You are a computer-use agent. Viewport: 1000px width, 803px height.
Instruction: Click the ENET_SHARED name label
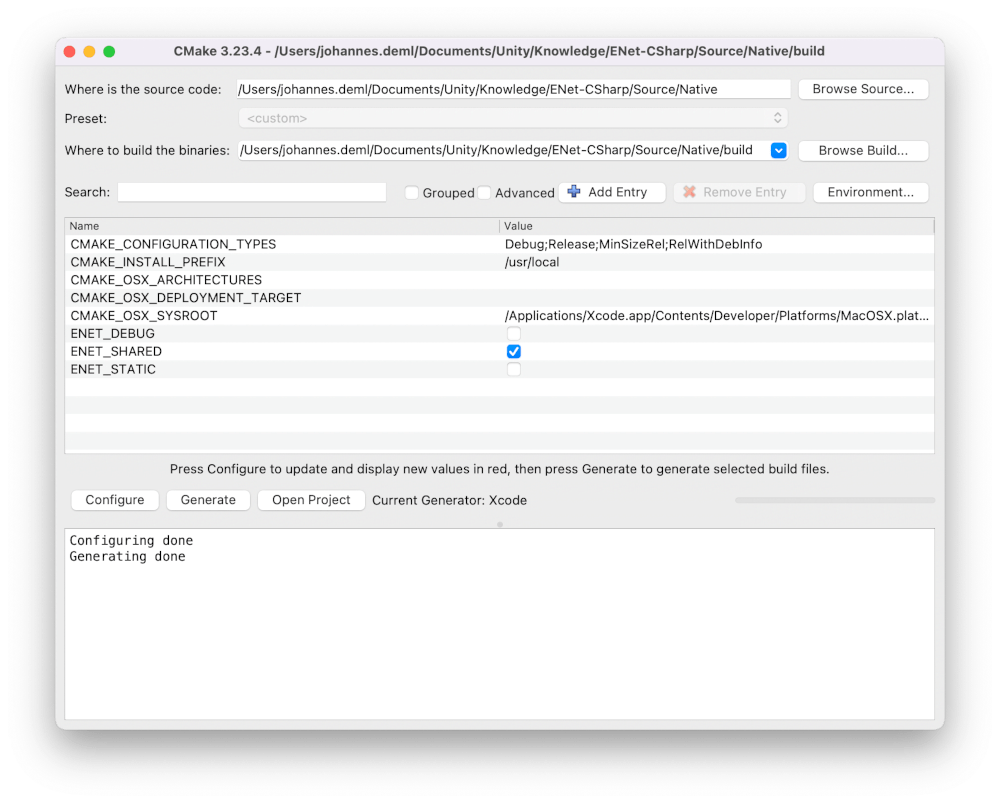[x=116, y=351]
